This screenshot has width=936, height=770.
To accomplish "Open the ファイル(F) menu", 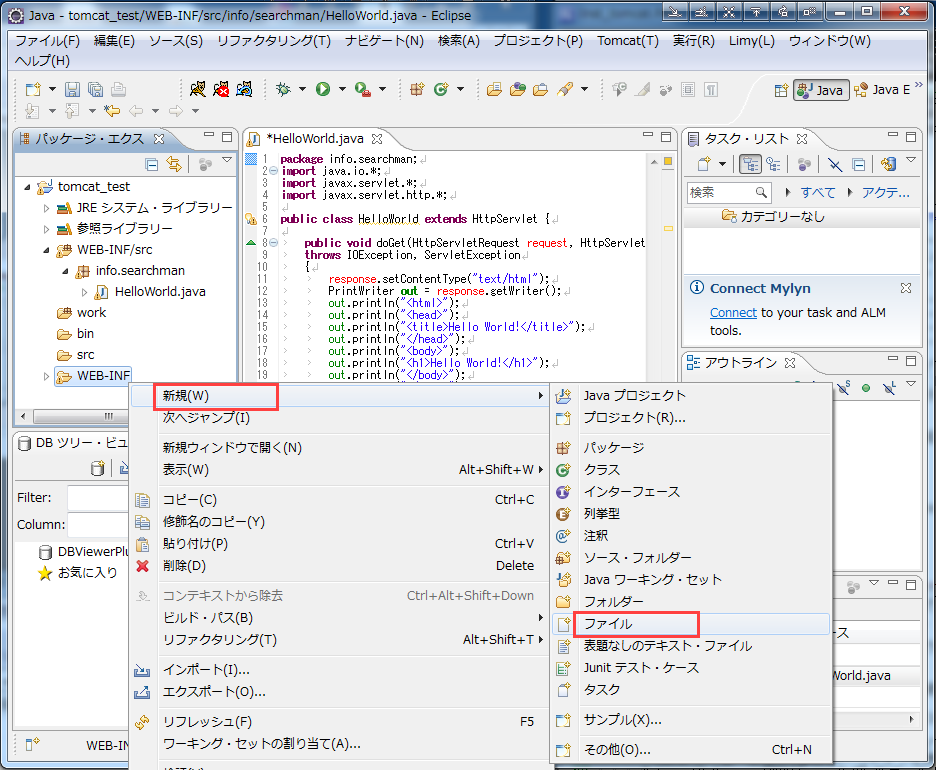I will [47, 41].
